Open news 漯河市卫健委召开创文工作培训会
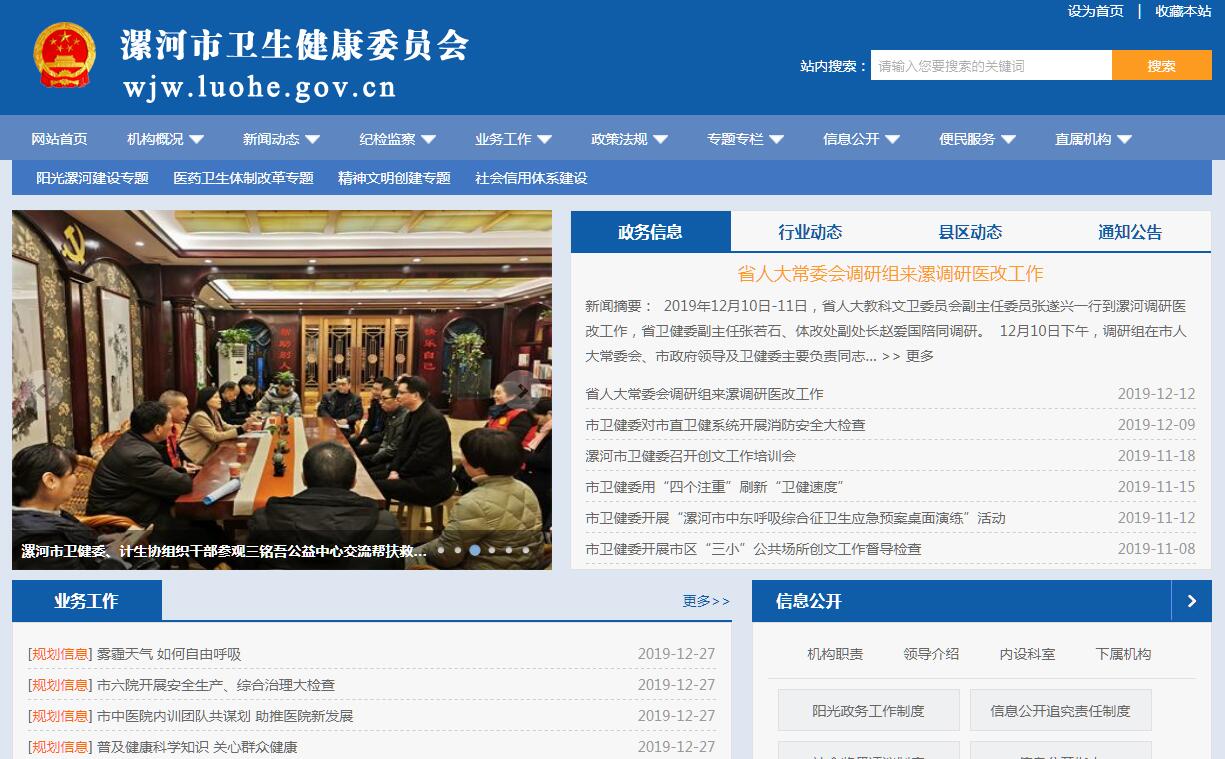This screenshot has height=759, width=1225. coord(691,456)
